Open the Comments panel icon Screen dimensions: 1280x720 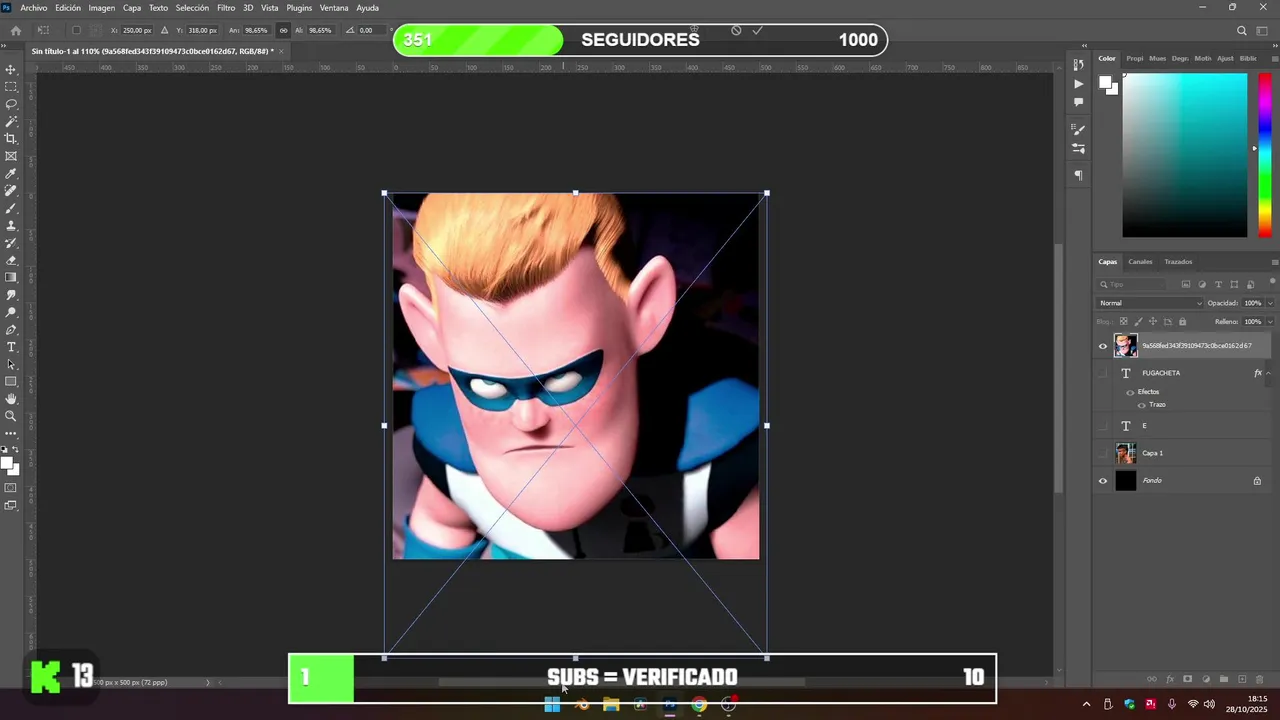click(1078, 102)
